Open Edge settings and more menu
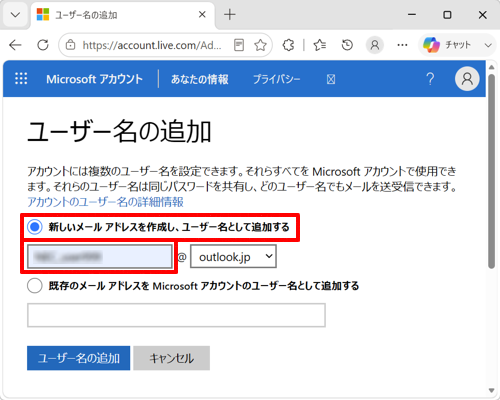Image resolution: width=500 pixels, height=400 pixels. (402, 45)
